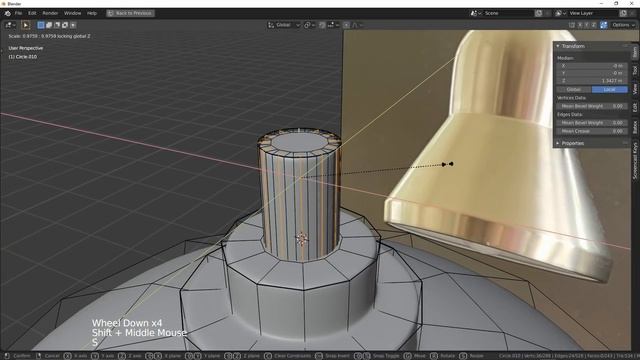This screenshot has height=360, width=640.
Task: Set selection mode to invert
Action: (x=65, y=25)
